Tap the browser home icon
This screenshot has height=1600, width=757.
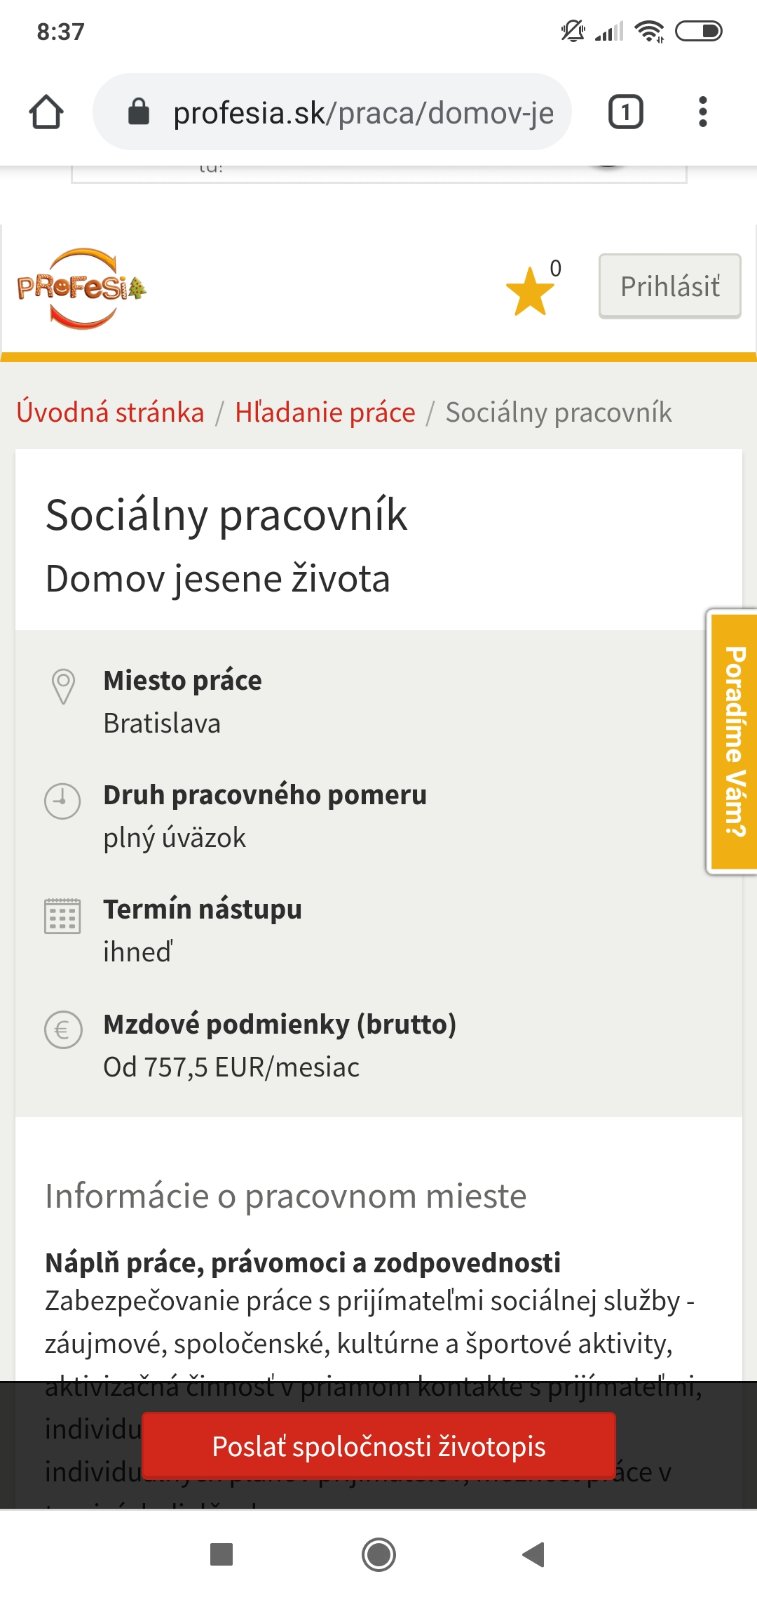(x=46, y=112)
